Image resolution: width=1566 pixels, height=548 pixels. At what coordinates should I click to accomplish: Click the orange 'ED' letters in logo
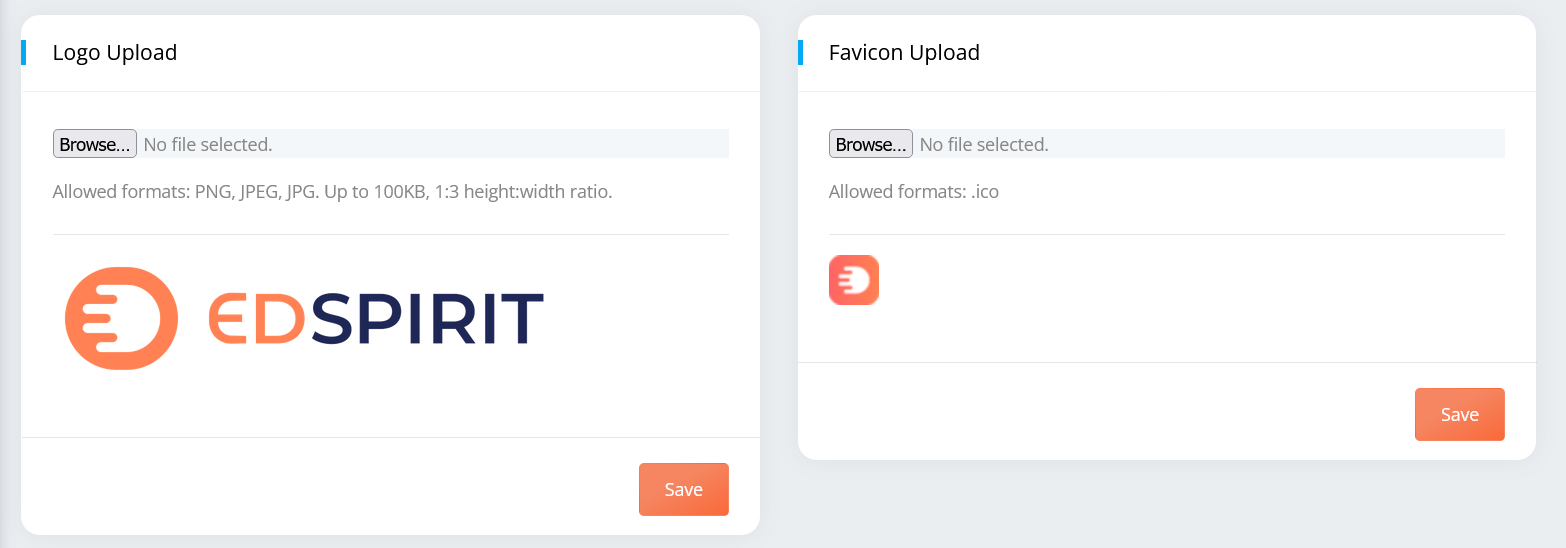(x=256, y=318)
